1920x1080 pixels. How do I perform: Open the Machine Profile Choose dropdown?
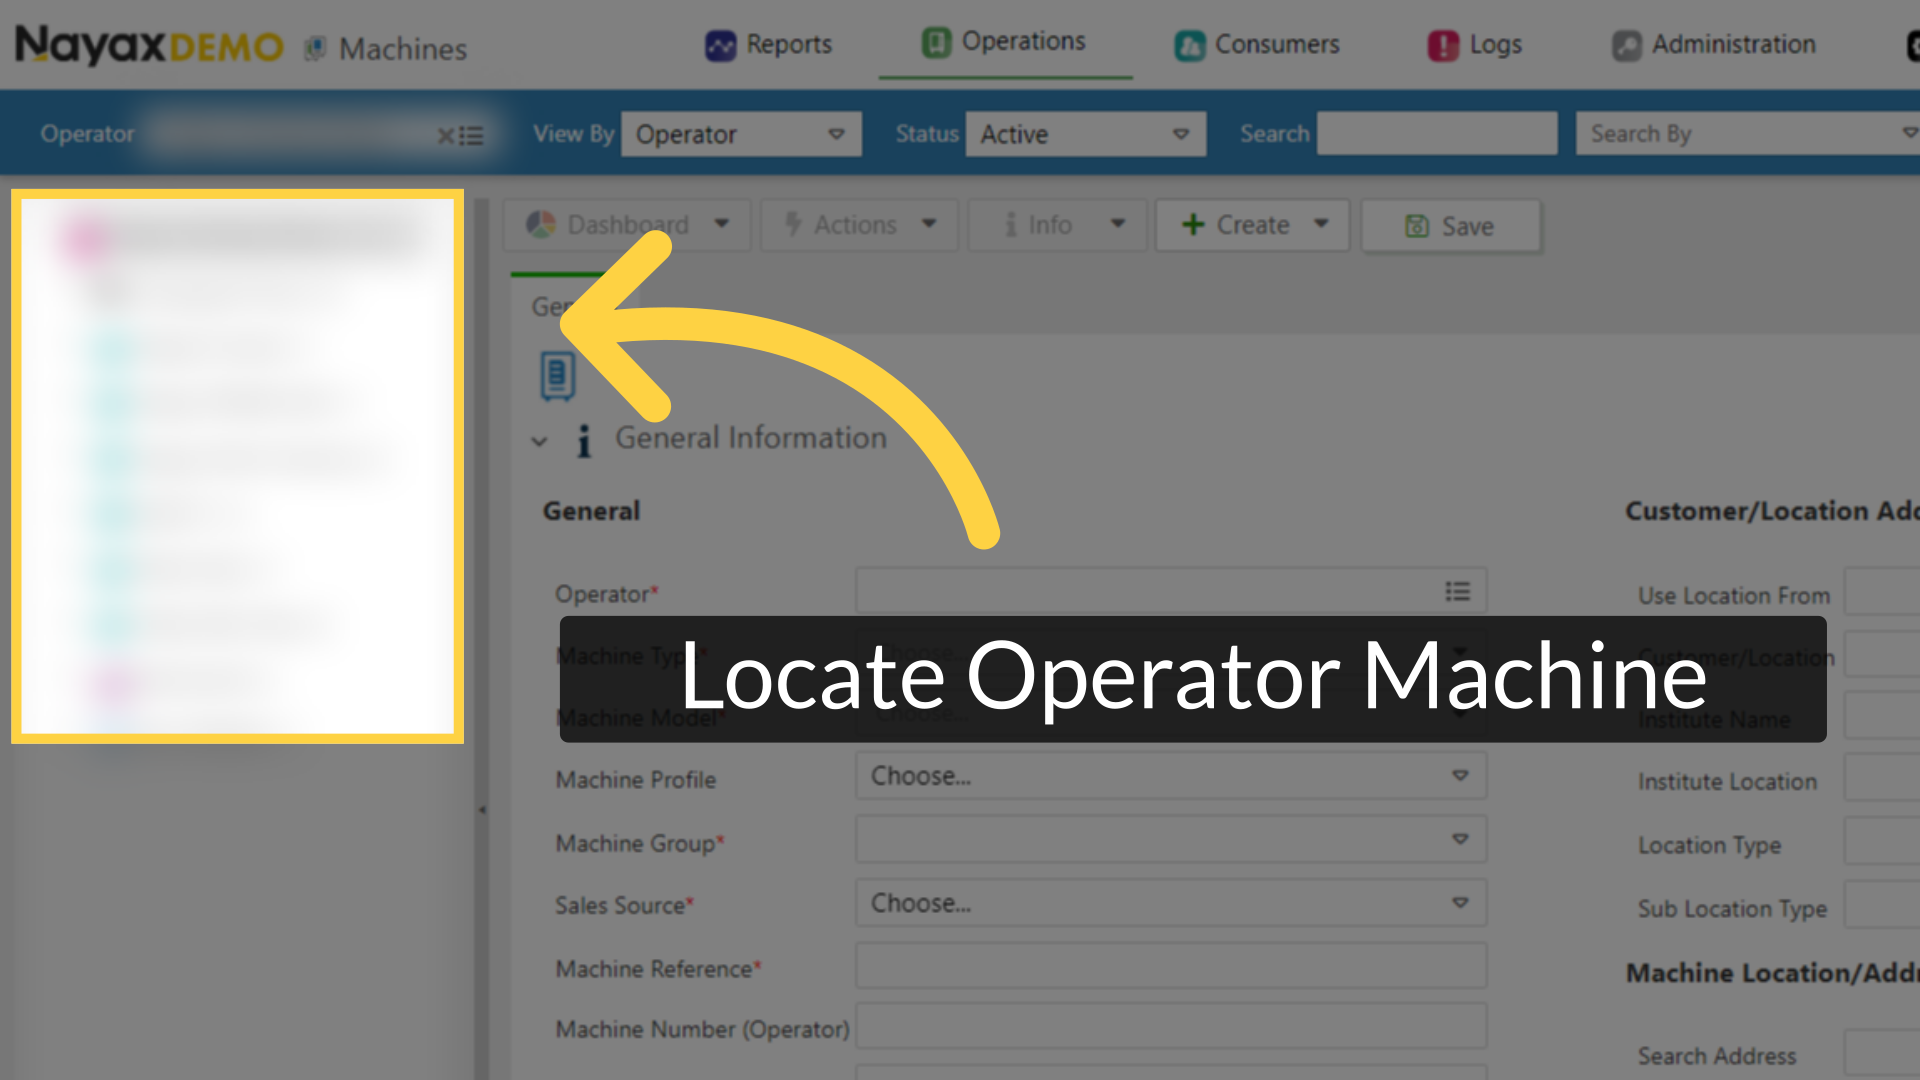(x=1170, y=776)
